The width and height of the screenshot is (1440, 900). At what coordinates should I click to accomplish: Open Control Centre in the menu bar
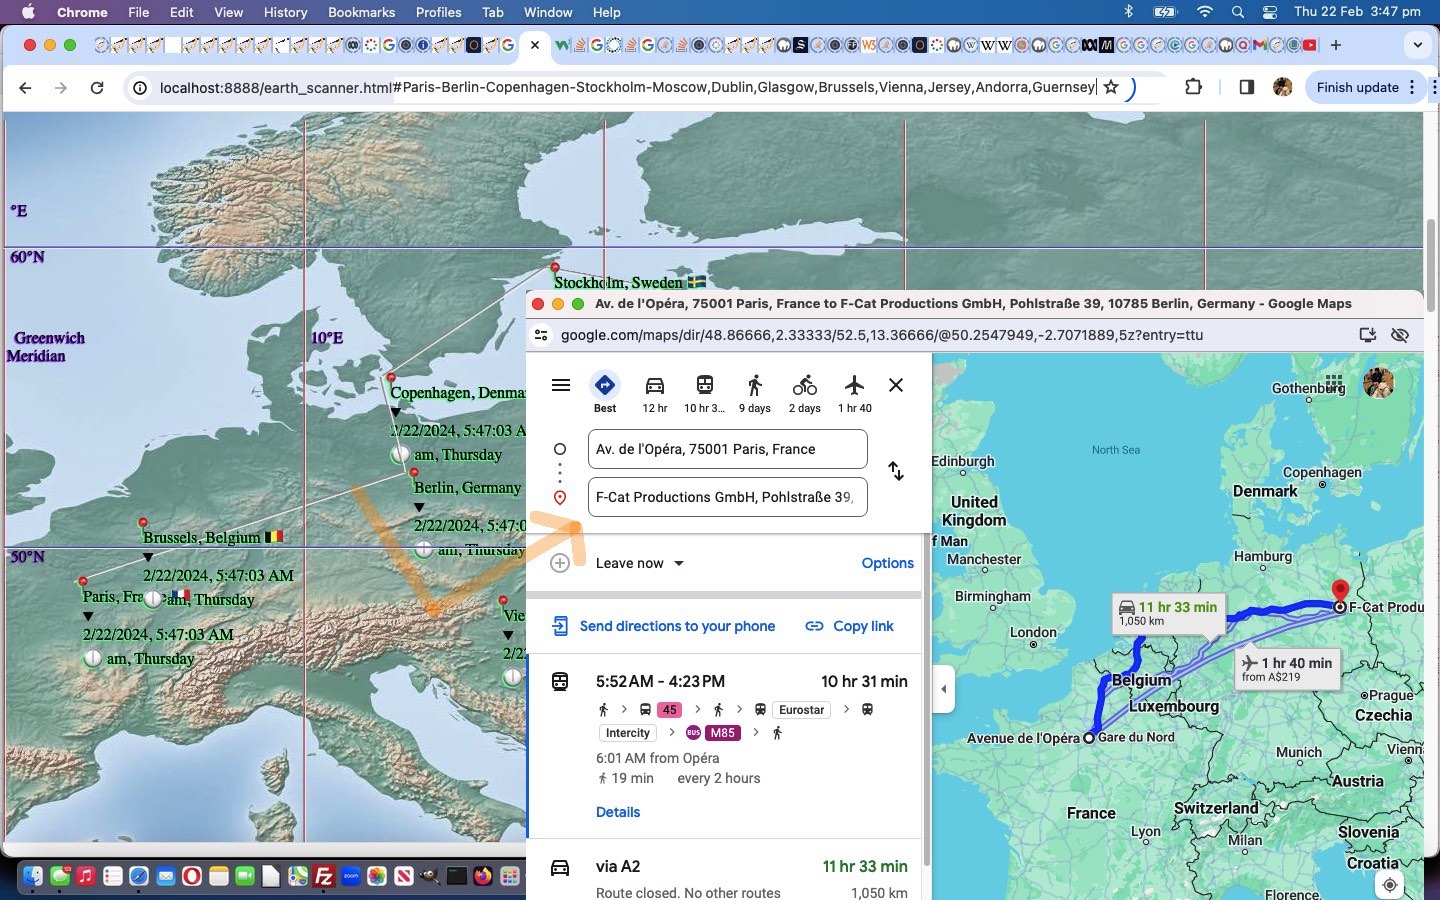pyautogui.click(x=1270, y=12)
